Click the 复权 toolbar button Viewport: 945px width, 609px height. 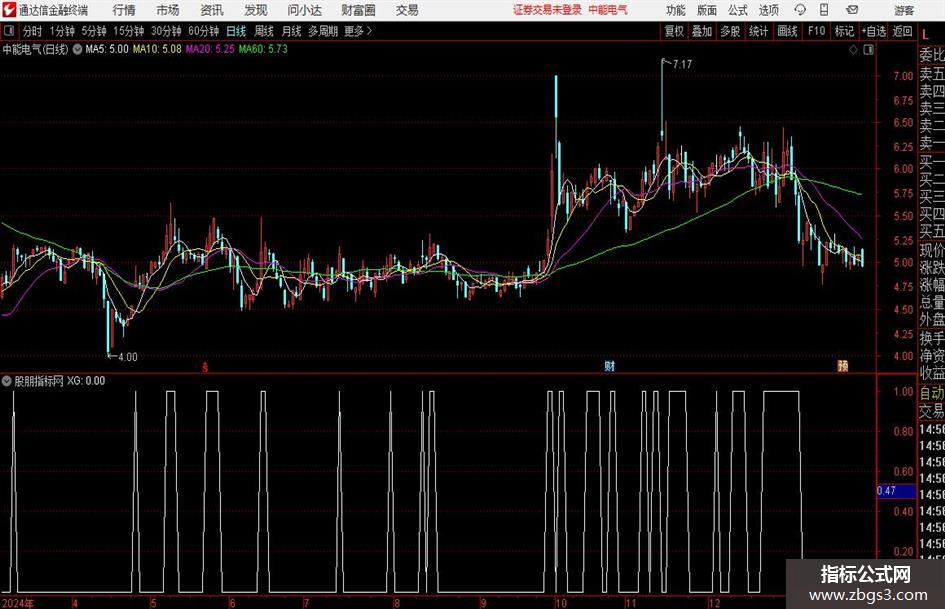pos(674,31)
